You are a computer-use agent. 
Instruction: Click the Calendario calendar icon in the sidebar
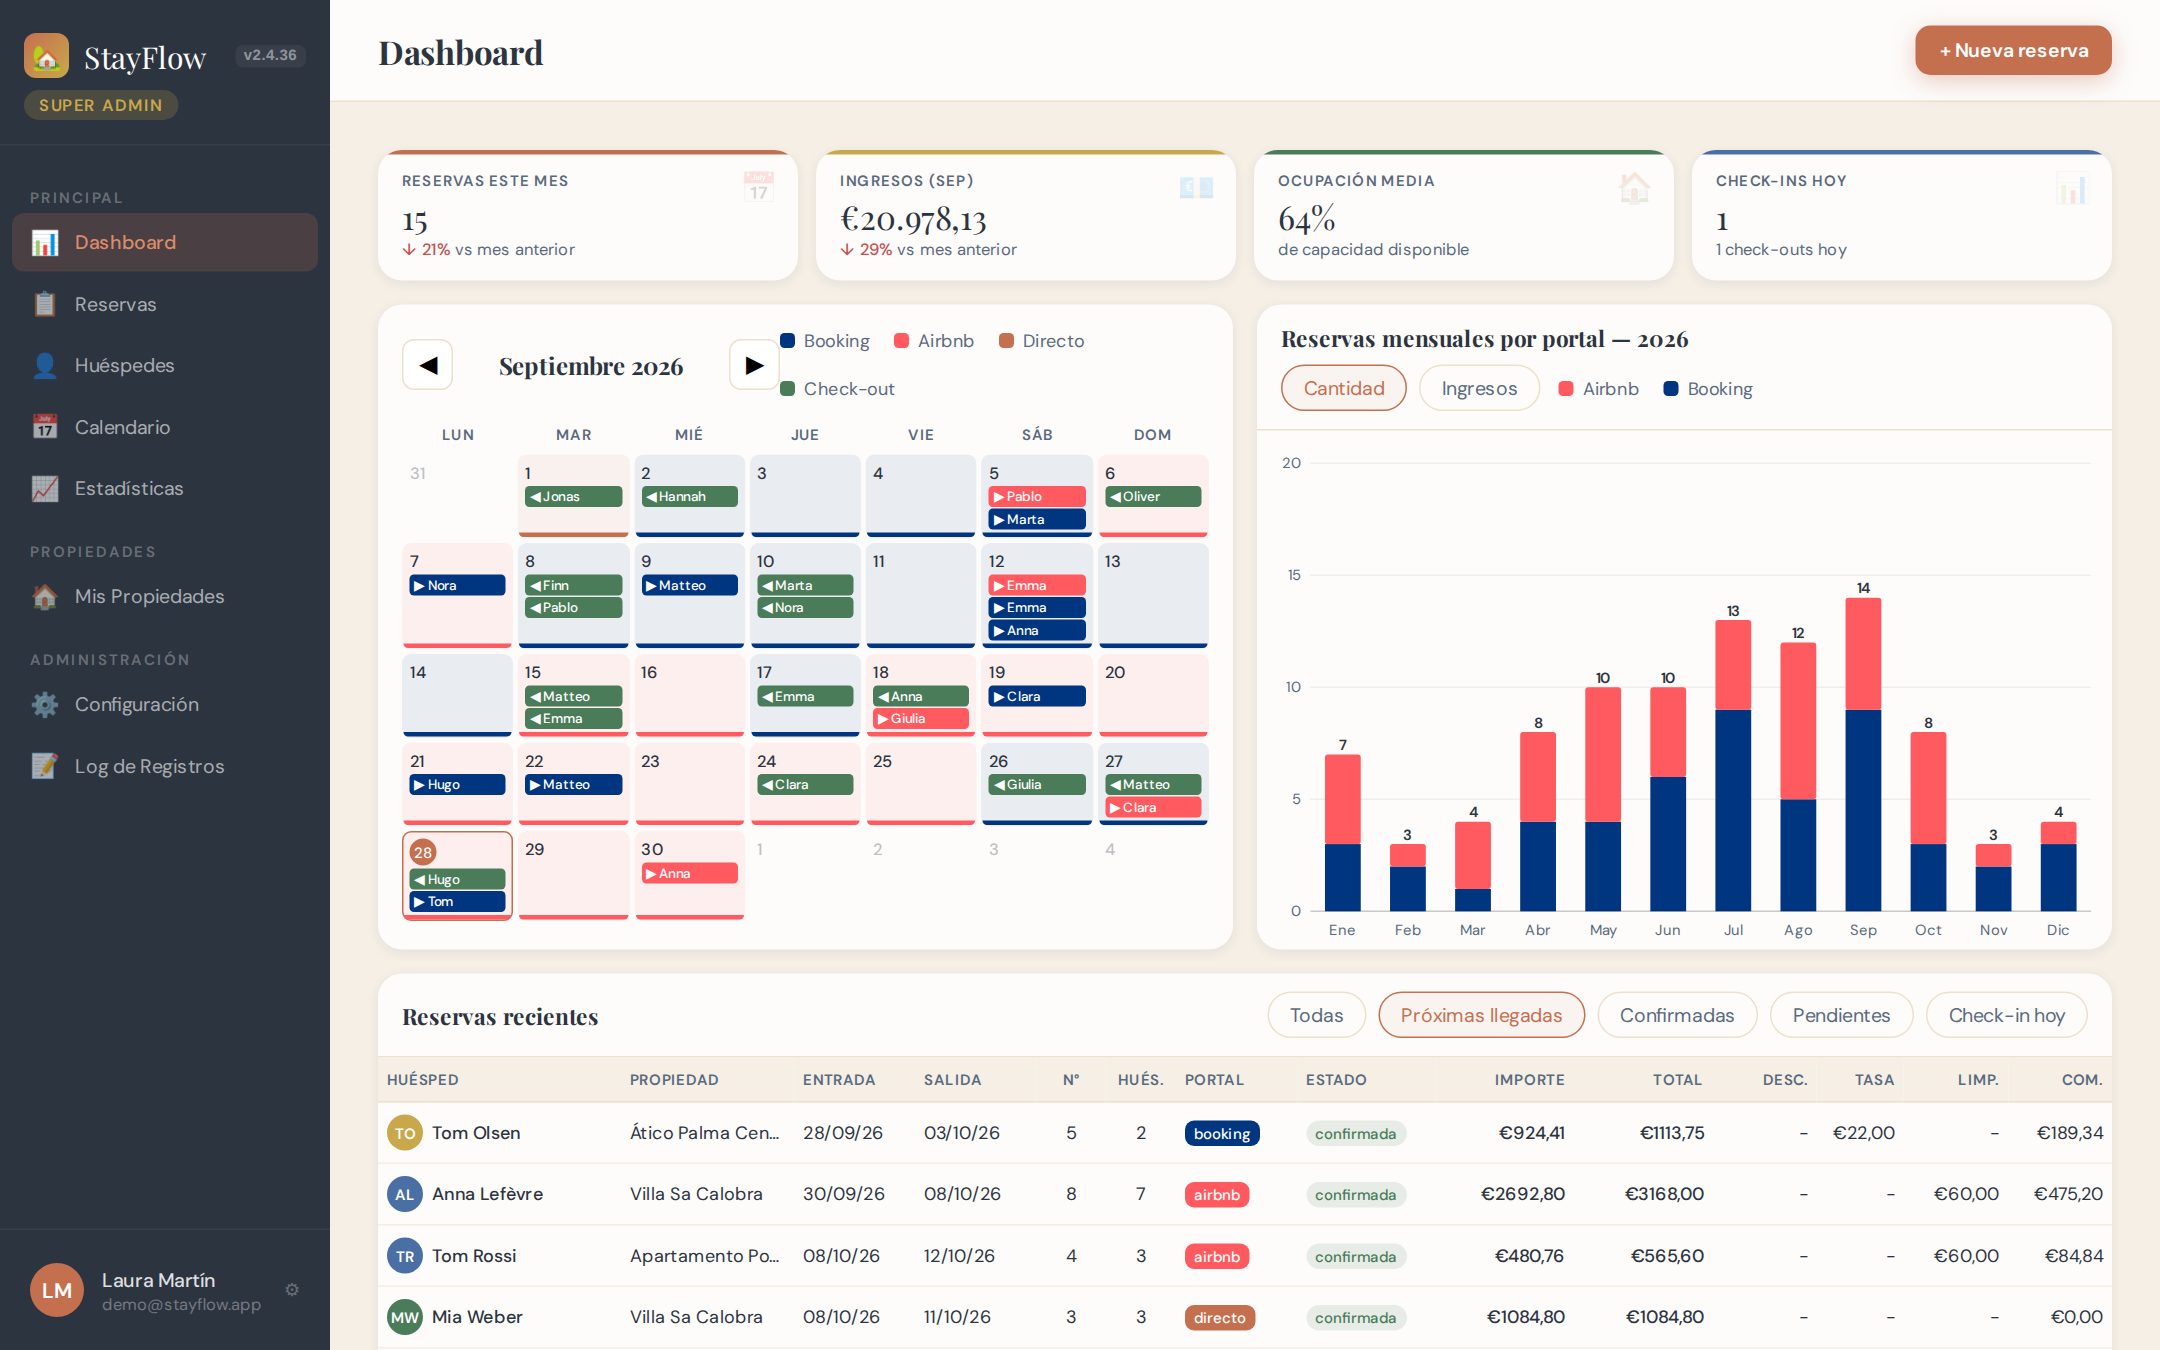click(45, 427)
